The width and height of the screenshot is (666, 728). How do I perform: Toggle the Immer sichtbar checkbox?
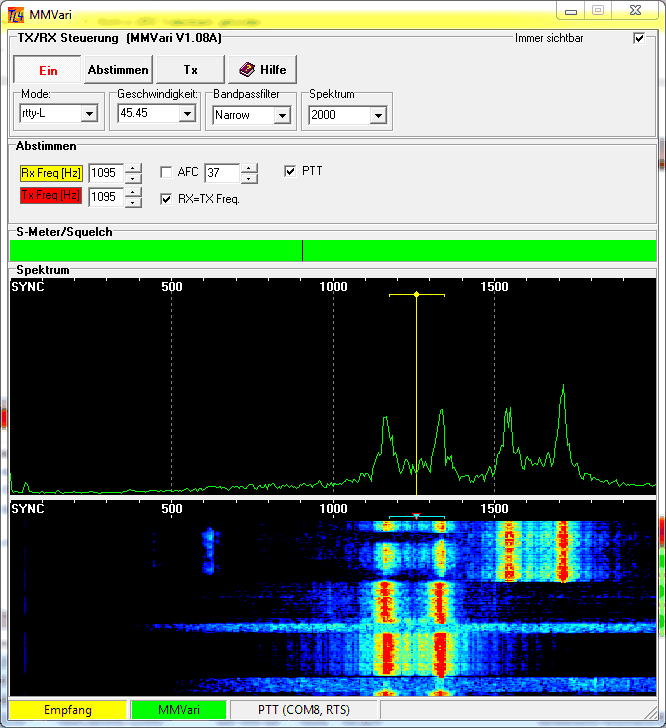click(x=639, y=38)
